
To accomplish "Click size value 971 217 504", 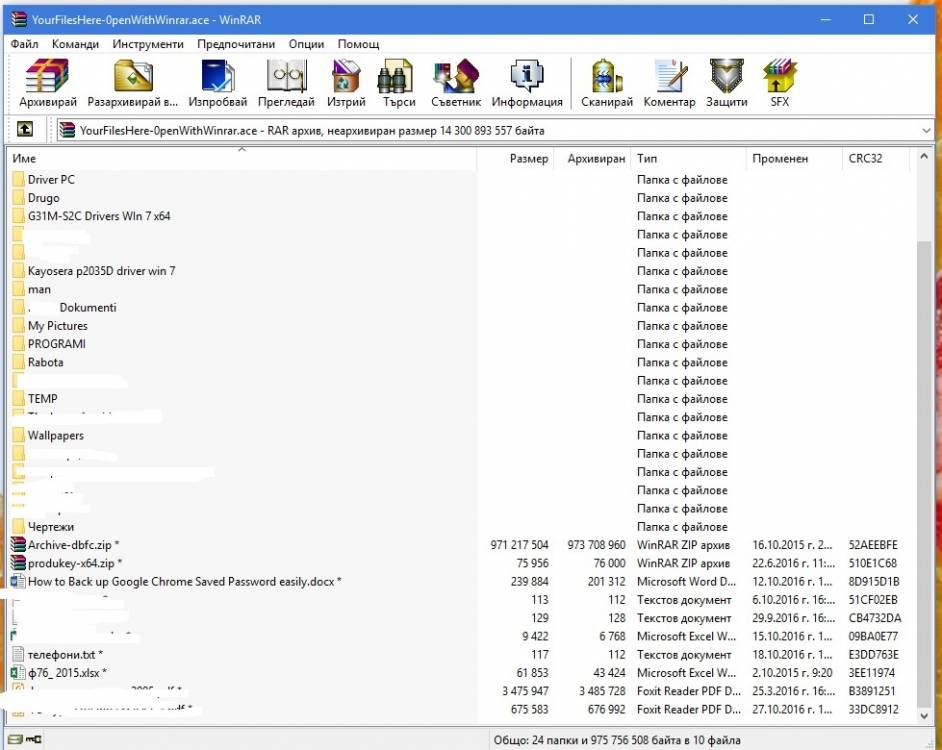I will pos(519,544).
